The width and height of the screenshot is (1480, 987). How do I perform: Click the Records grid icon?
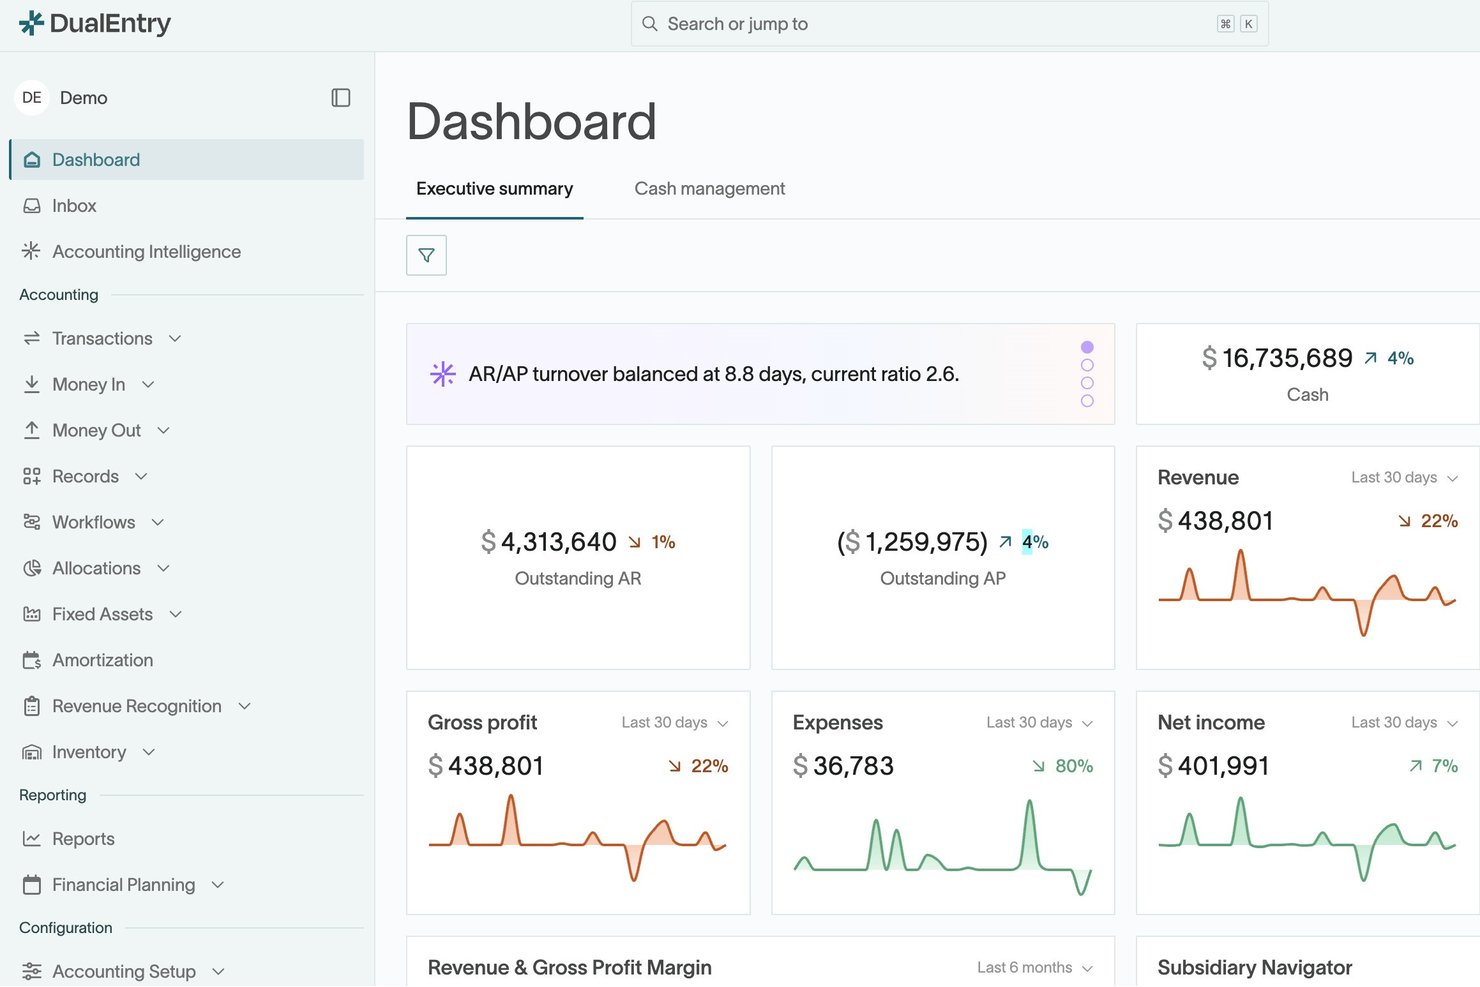click(32, 476)
